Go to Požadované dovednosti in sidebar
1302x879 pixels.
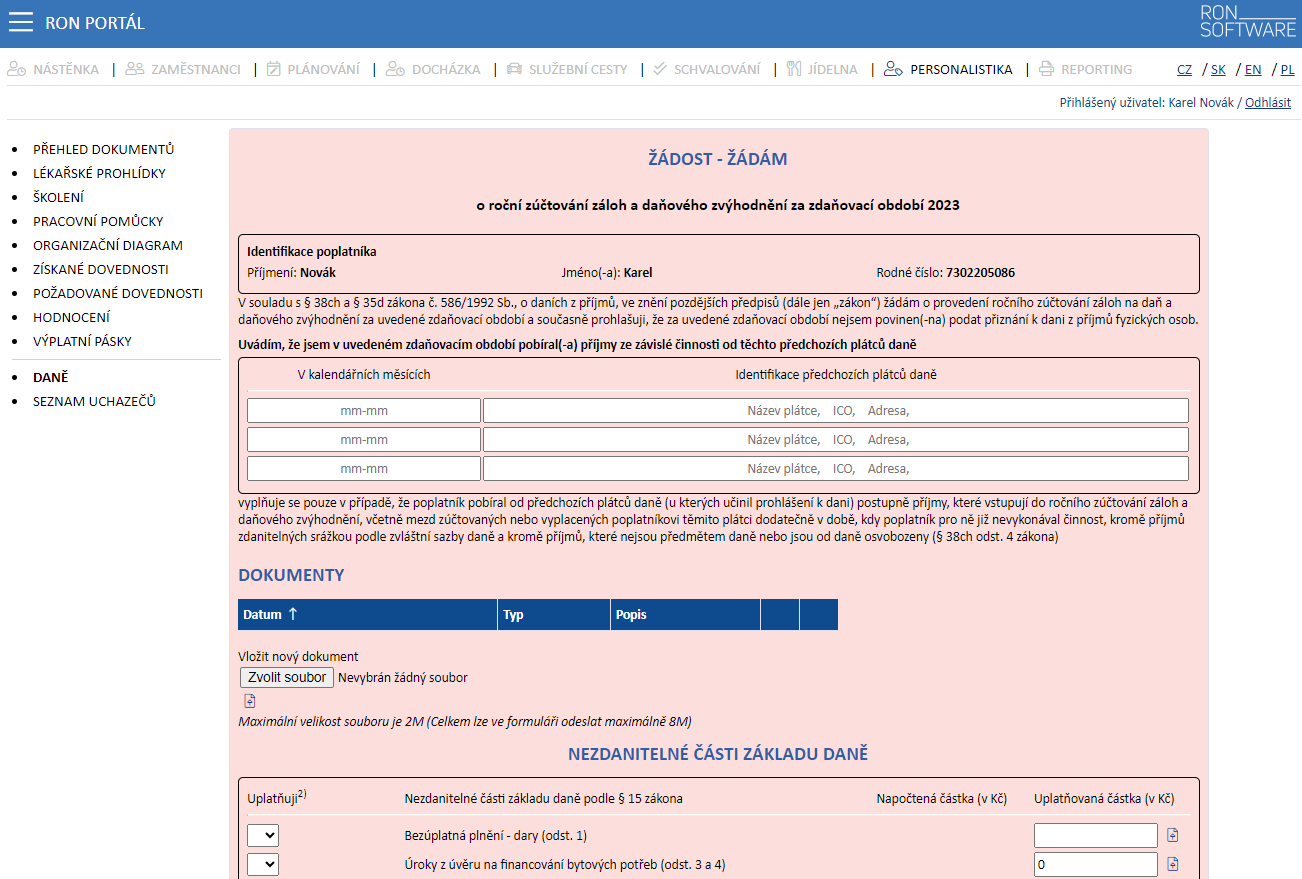pos(118,293)
